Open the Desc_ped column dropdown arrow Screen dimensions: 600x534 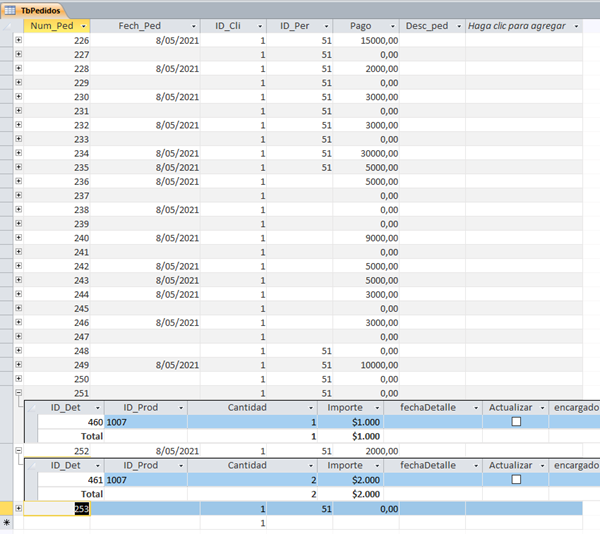457,26
